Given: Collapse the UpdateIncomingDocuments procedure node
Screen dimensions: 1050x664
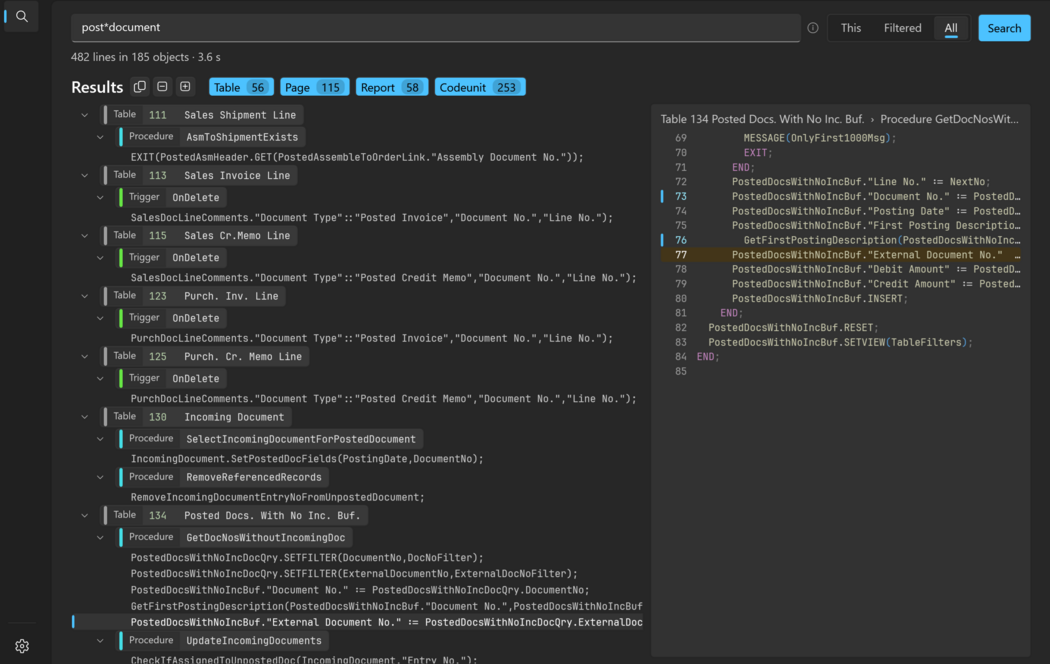Looking at the screenshot, I should [100, 641].
